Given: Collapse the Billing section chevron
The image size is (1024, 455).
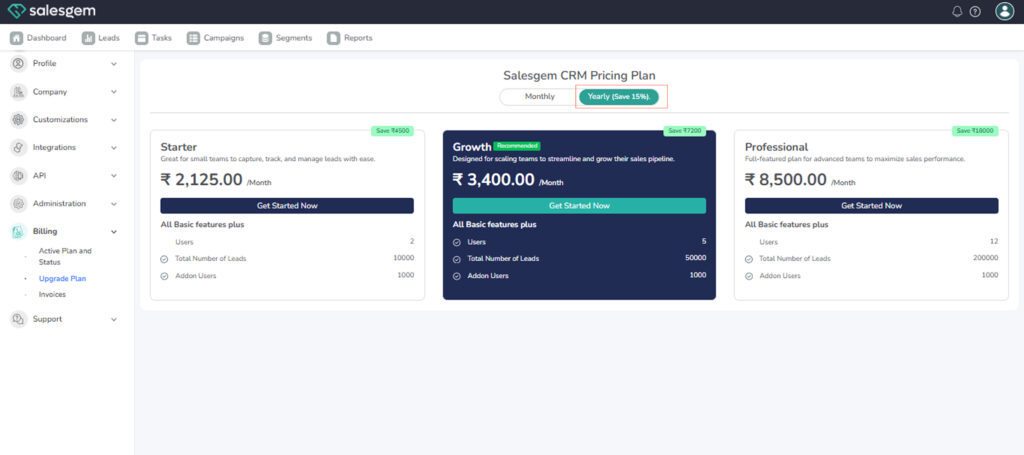Looking at the screenshot, I should 113,232.
